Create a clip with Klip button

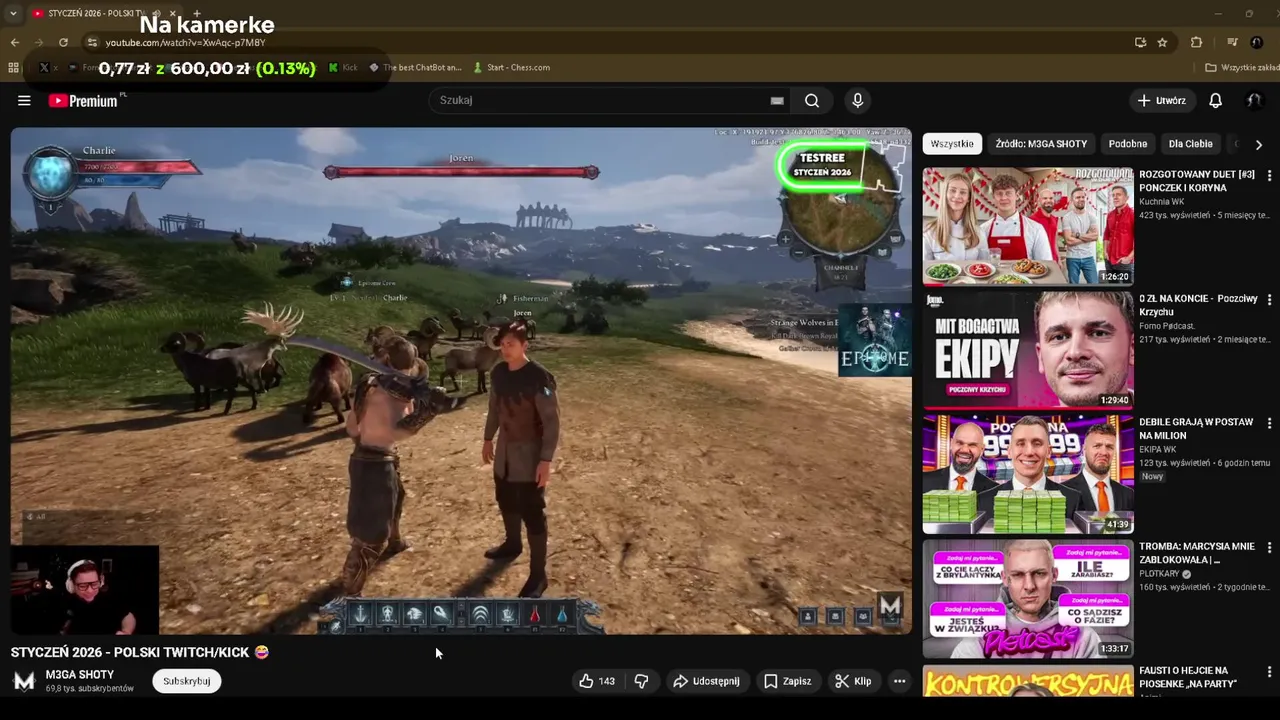tap(853, 681)
